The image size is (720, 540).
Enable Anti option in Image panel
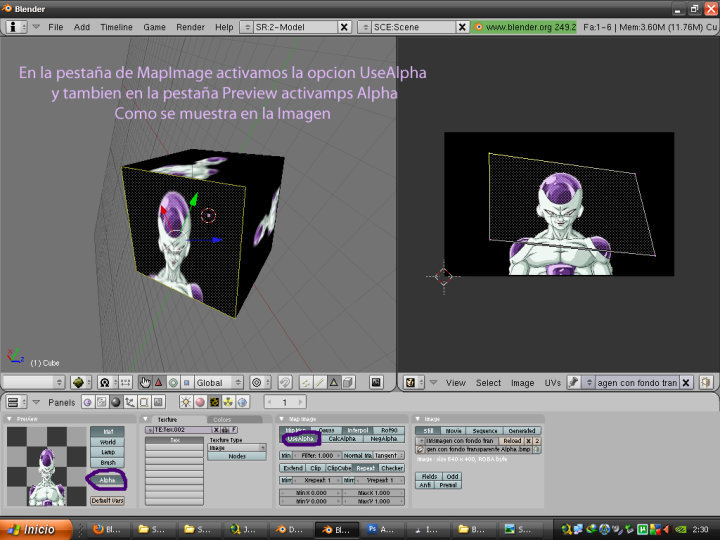(x=425, y=485)
